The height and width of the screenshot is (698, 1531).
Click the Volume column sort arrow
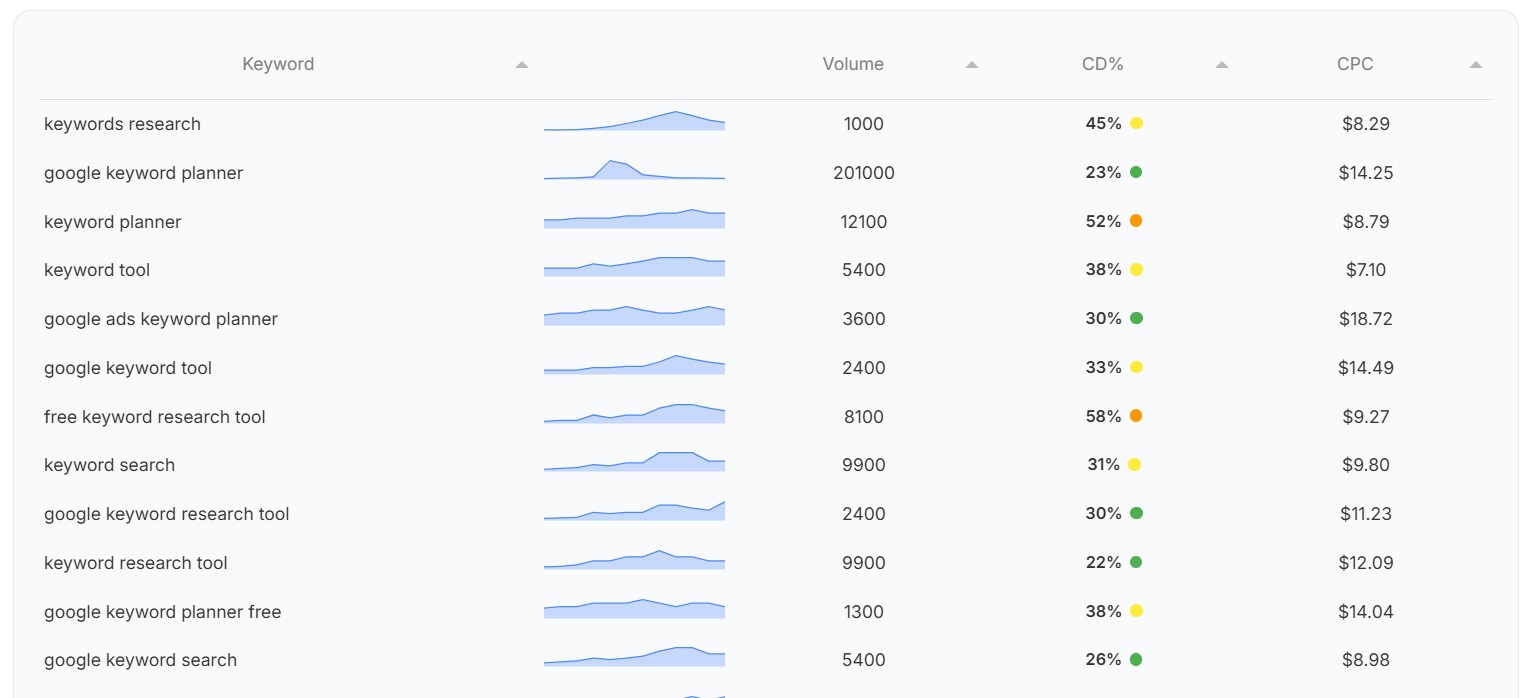[x=969, y=63]
